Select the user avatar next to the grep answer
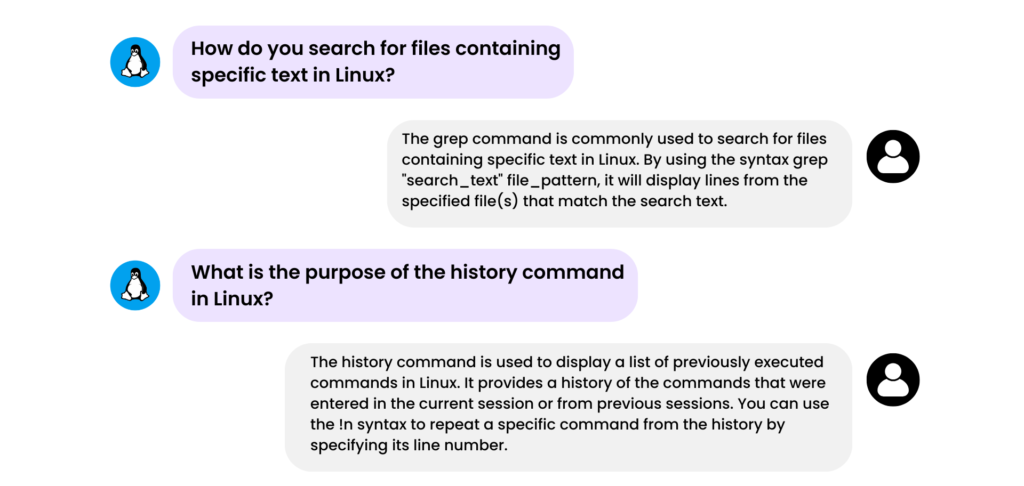Screen dimensions: 1024x486 coord(893,156)
